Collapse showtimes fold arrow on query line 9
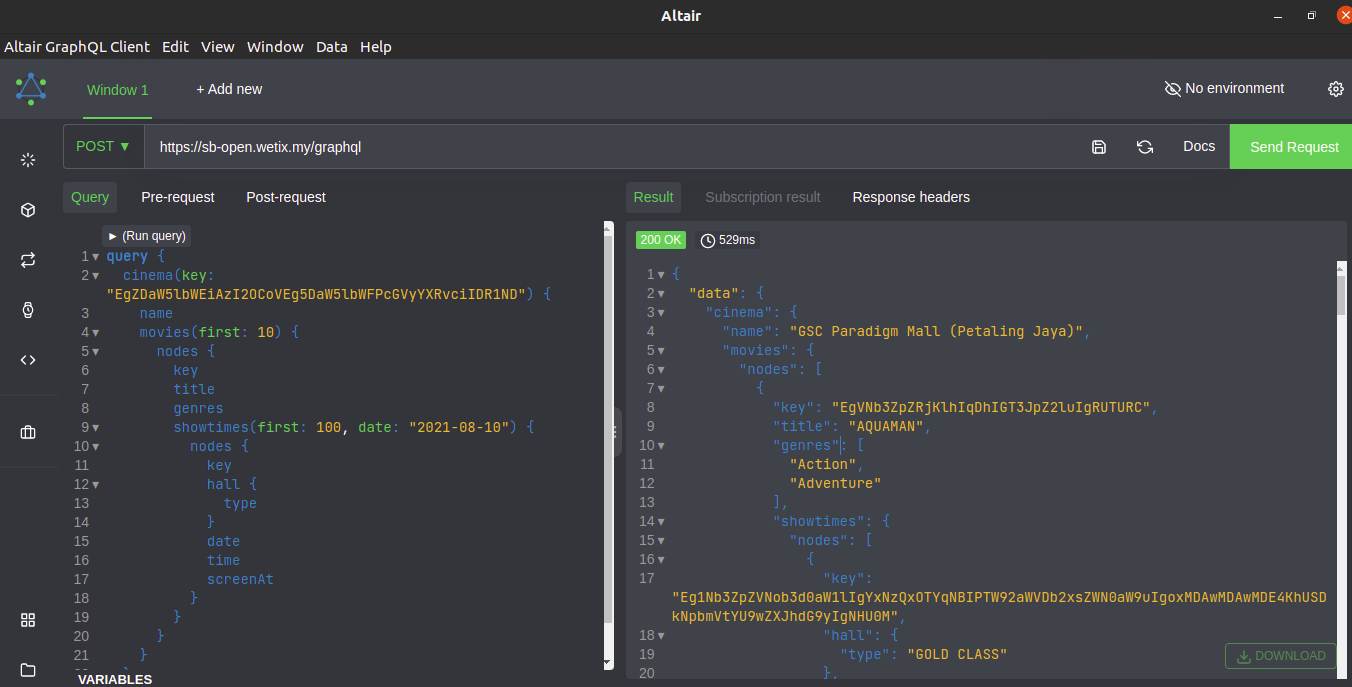Image resolution: width=1352 pixels, height=687 pixels. (x=96, y=428)
